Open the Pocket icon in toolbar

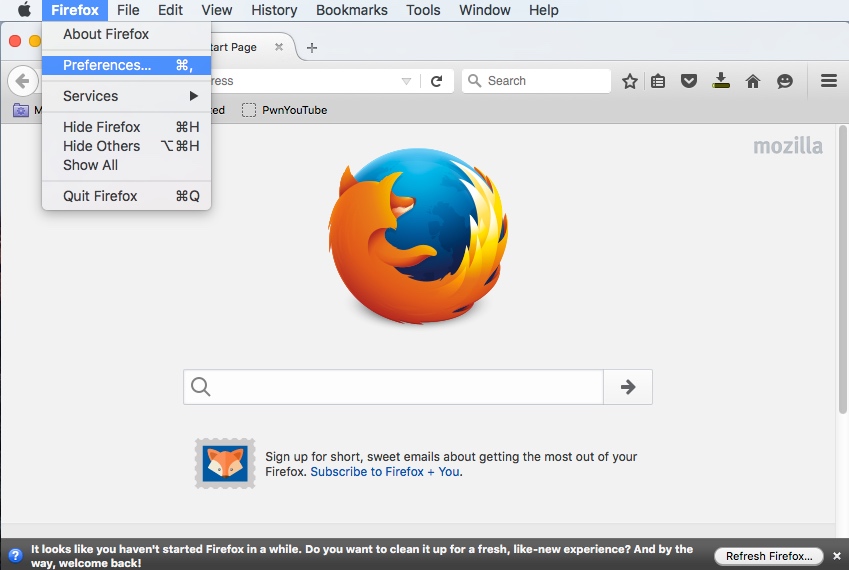689,81
